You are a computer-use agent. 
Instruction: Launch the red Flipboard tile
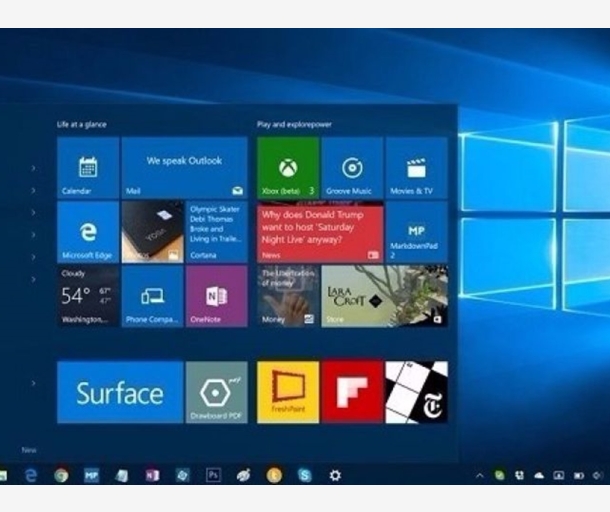point(352,392)
